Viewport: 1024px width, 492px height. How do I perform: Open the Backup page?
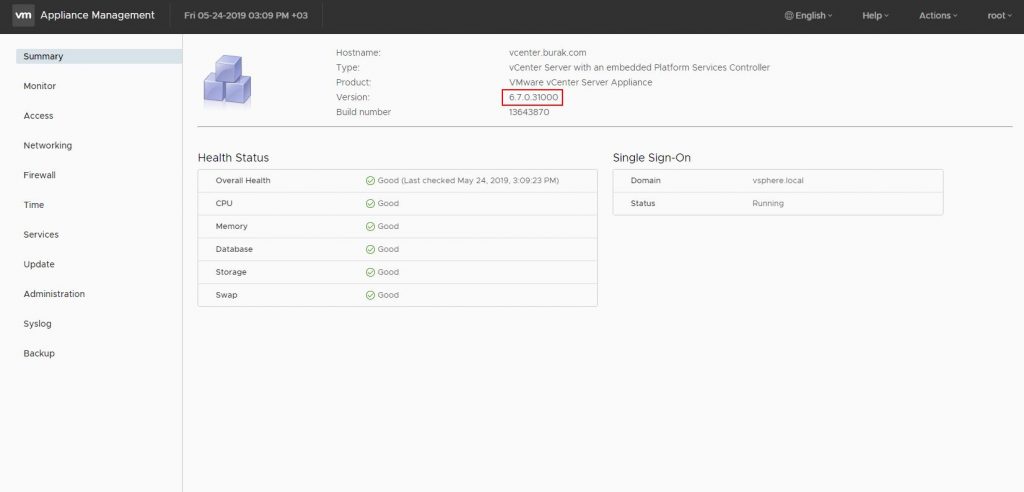[x=39, y=353]
